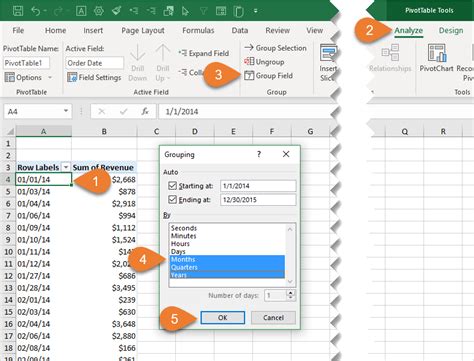Viewport: 474px width, 361px height.
Task: Select cell with date 01/01/14
Action: [43, 180]
